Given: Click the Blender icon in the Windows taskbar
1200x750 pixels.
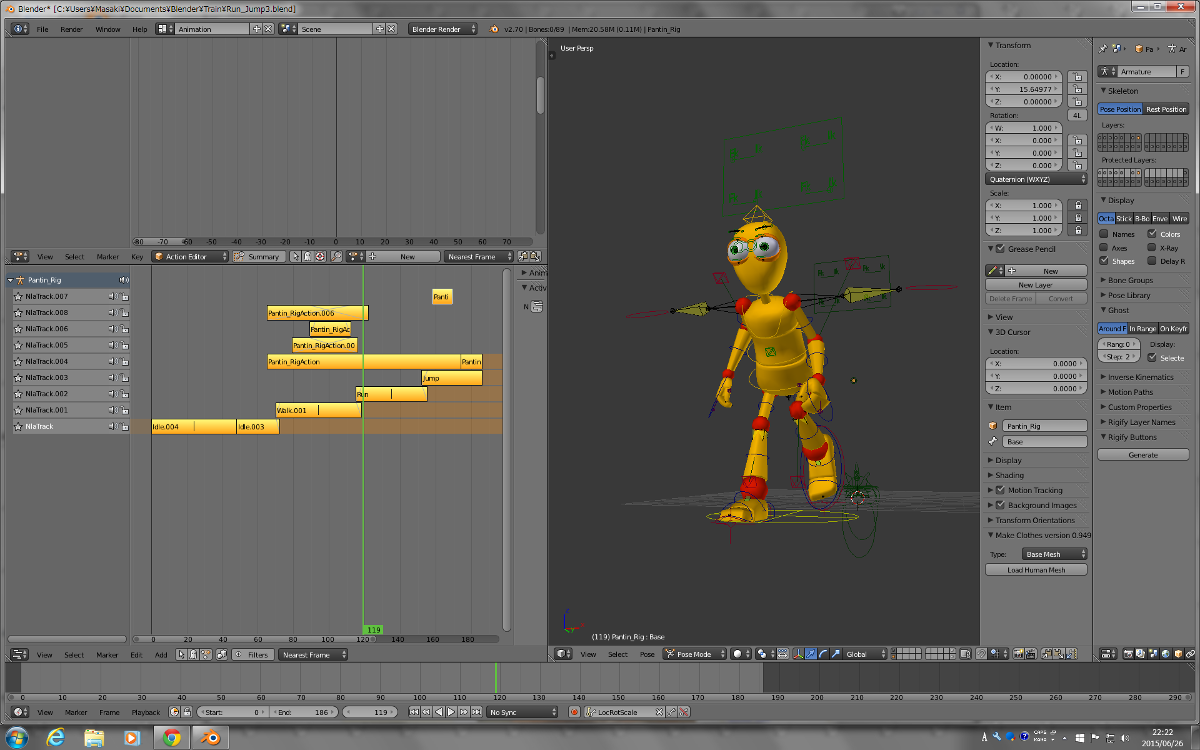Looking at the screenshot, I should (x=211, y=738).
